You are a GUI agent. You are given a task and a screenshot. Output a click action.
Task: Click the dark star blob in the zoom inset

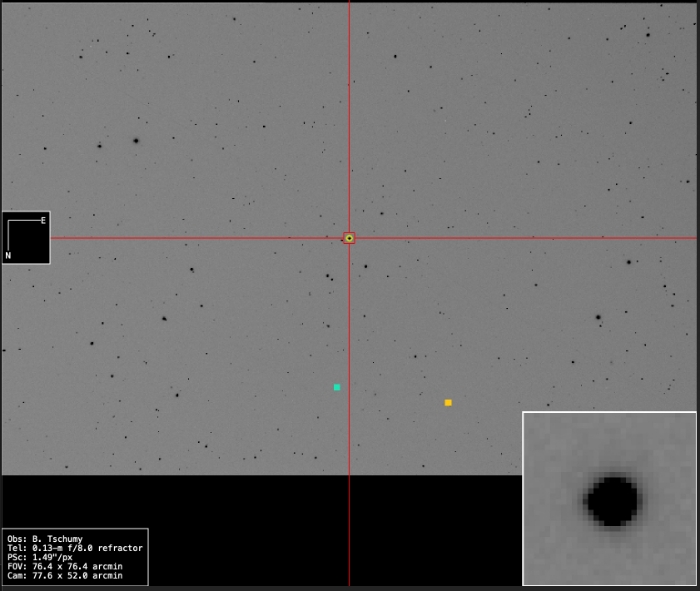point(612,500)
